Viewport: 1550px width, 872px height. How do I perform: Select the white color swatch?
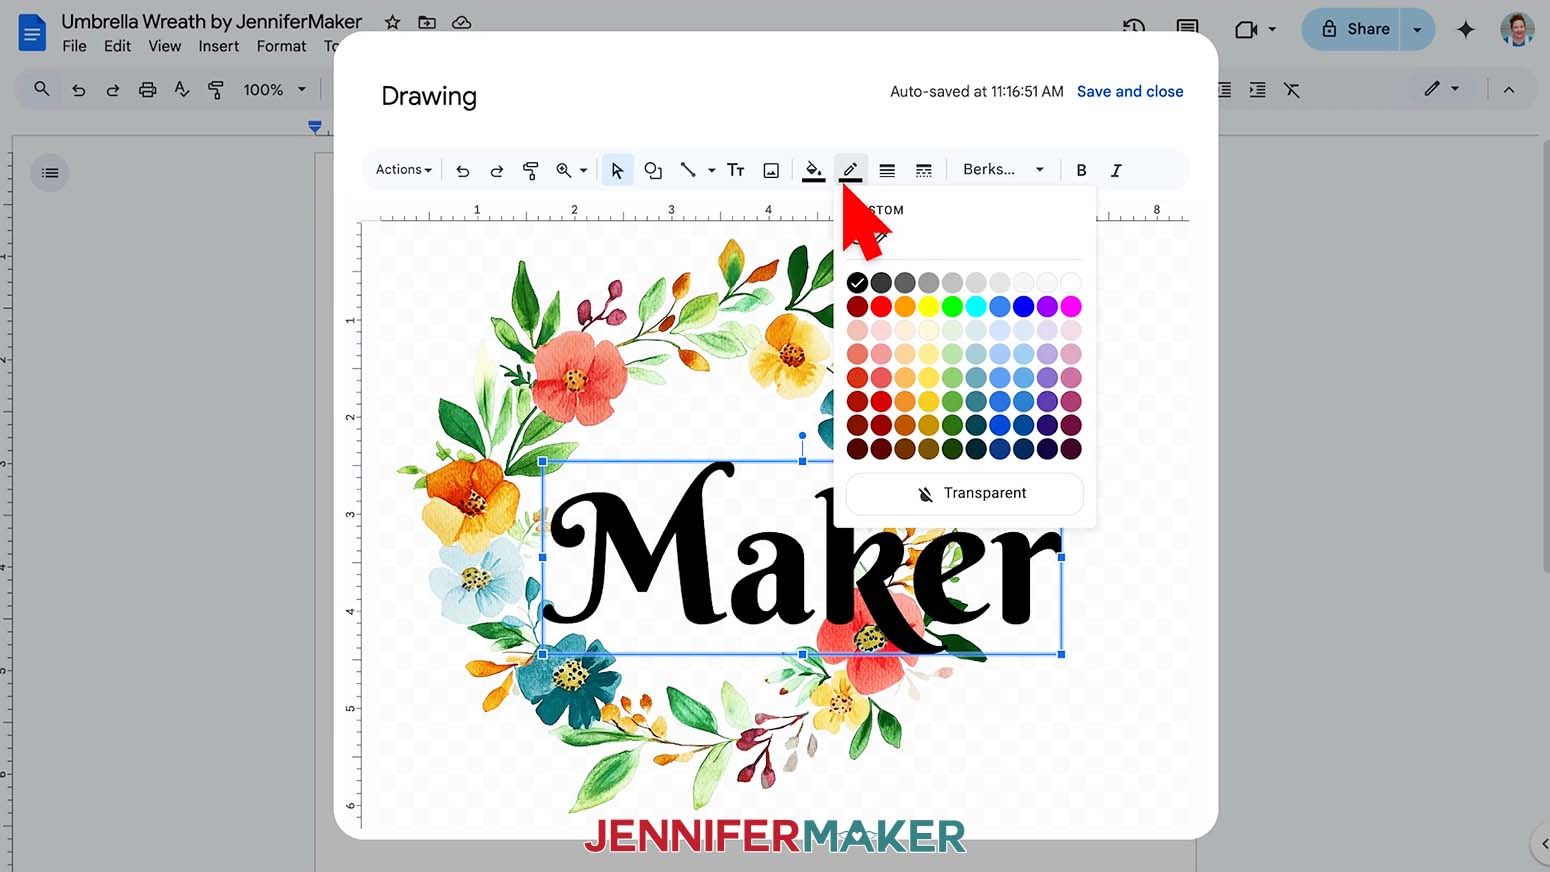point(1071,282)
